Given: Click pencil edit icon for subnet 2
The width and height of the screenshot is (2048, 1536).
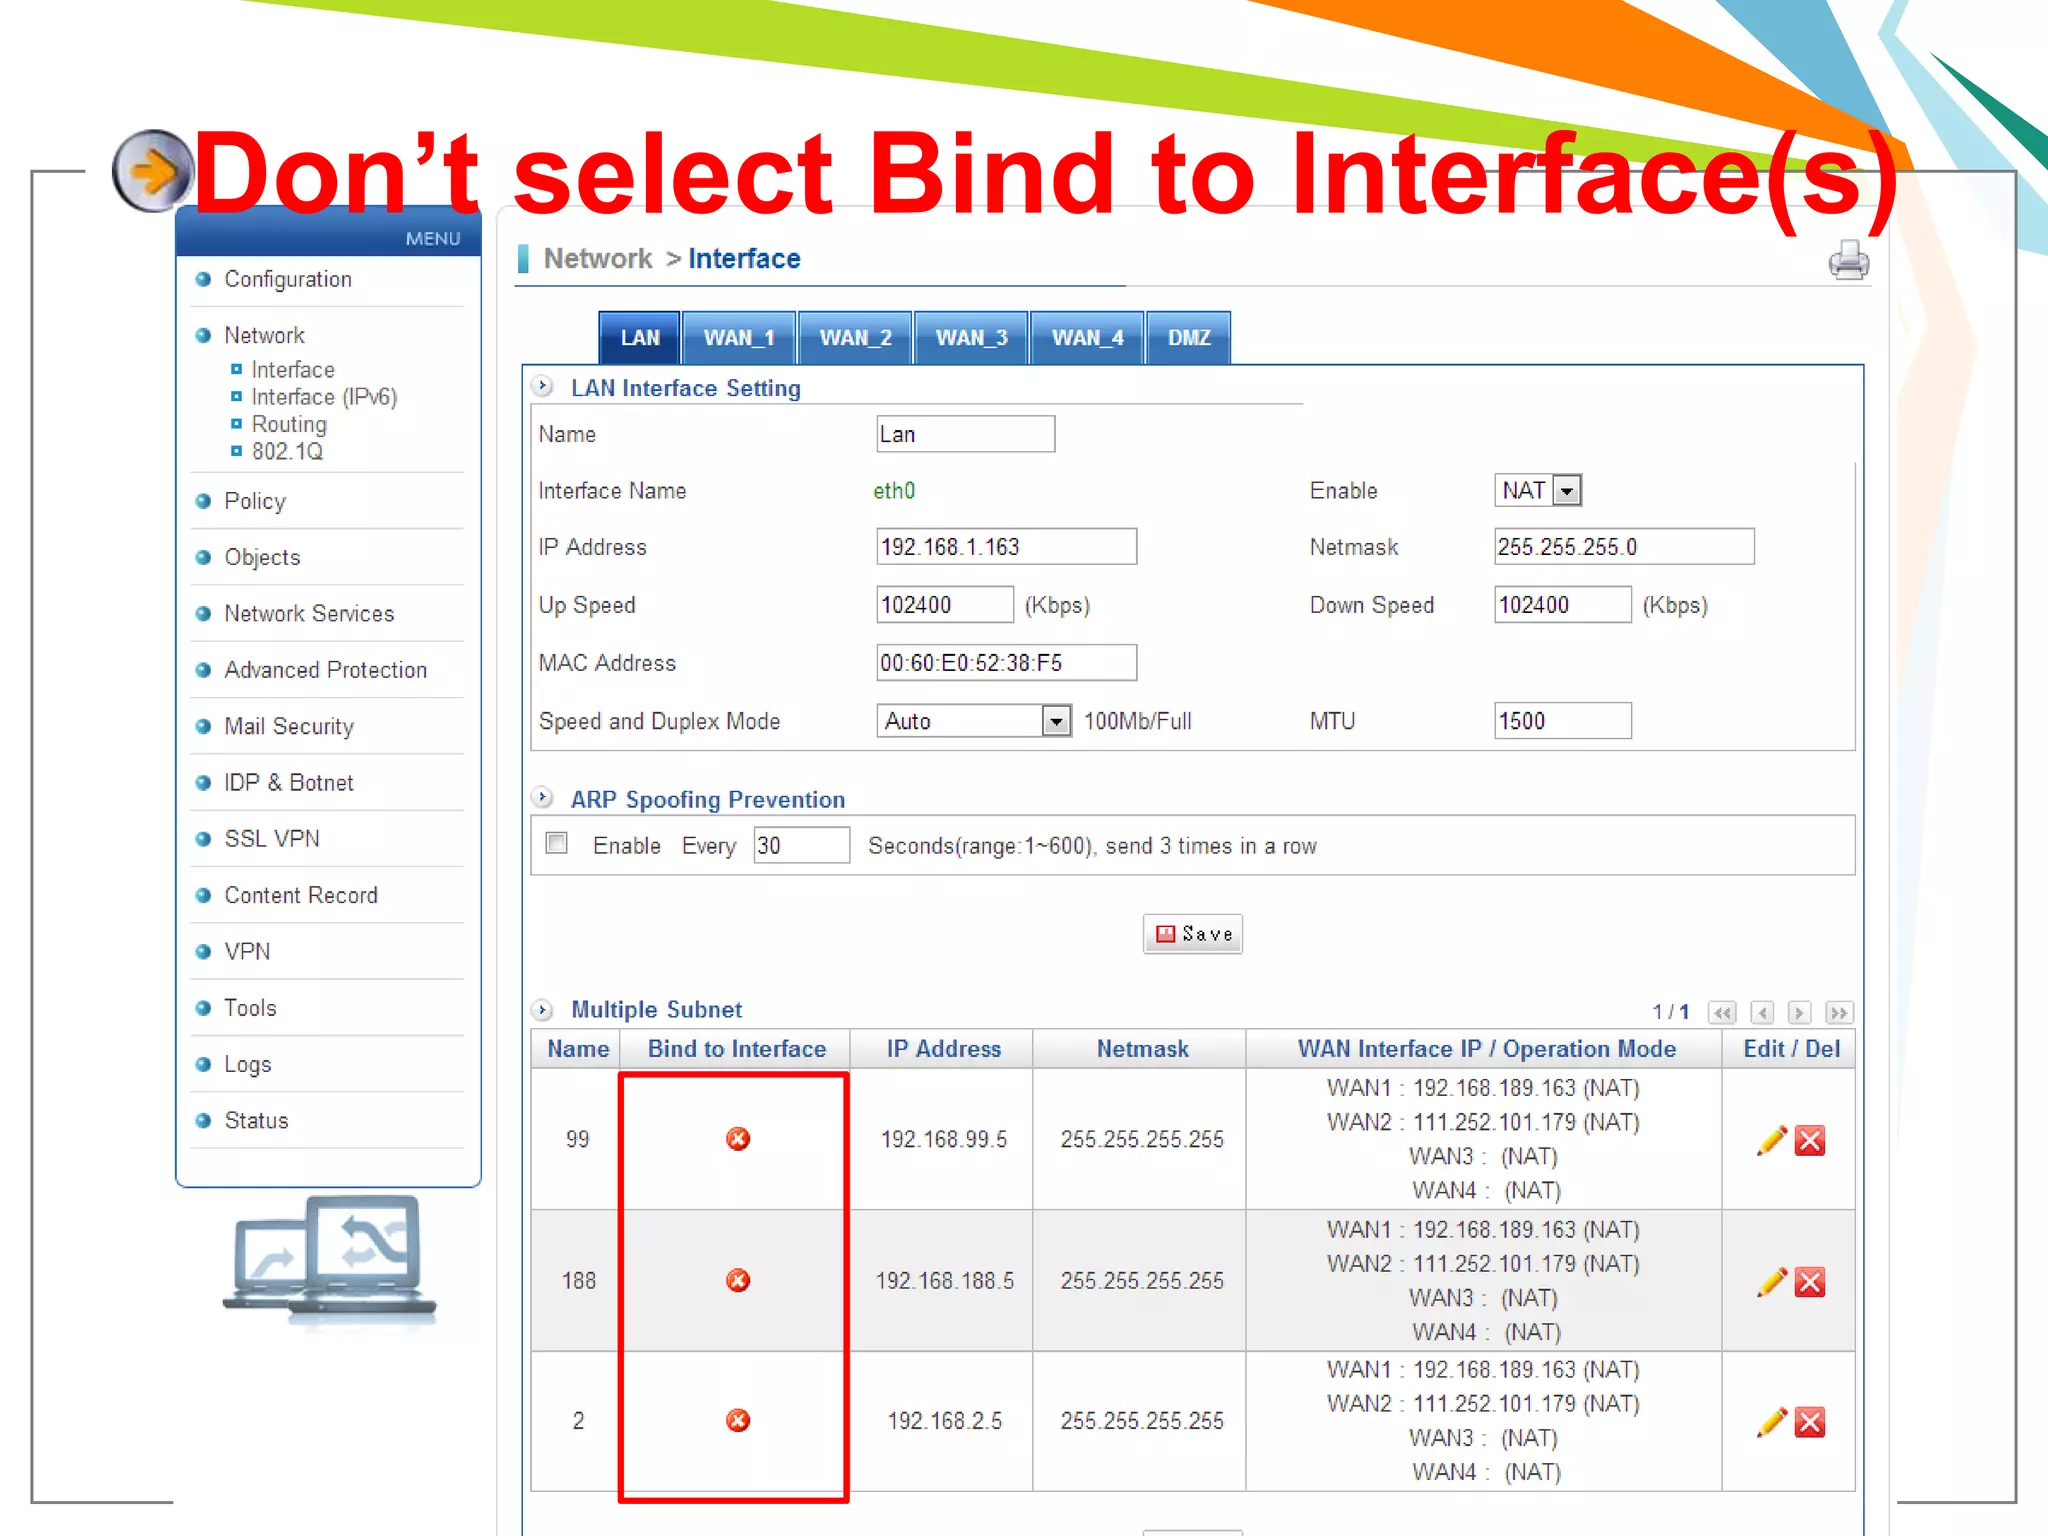Looking at the screenshot, I should 1771,1422.
